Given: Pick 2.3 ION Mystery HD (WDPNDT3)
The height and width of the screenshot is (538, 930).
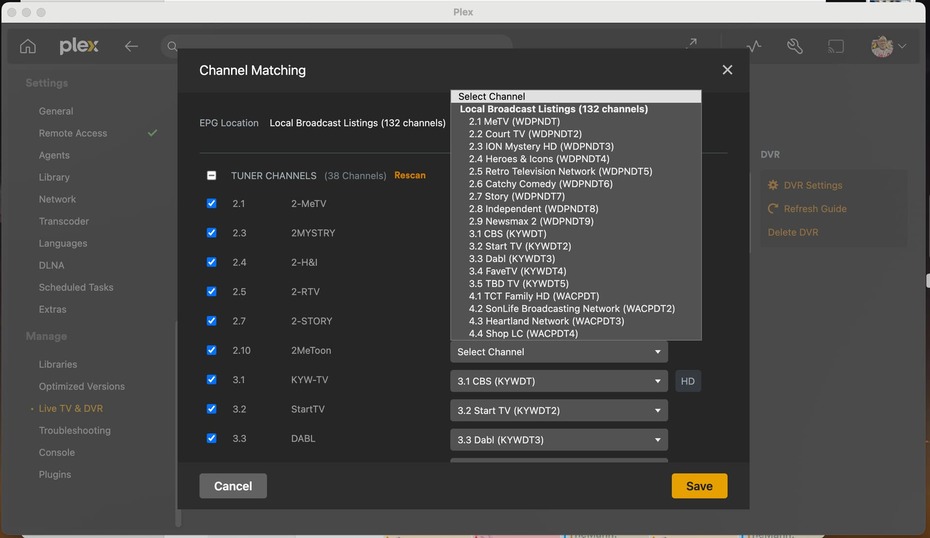Looking at the screenshot, I should tap(575, 146).
